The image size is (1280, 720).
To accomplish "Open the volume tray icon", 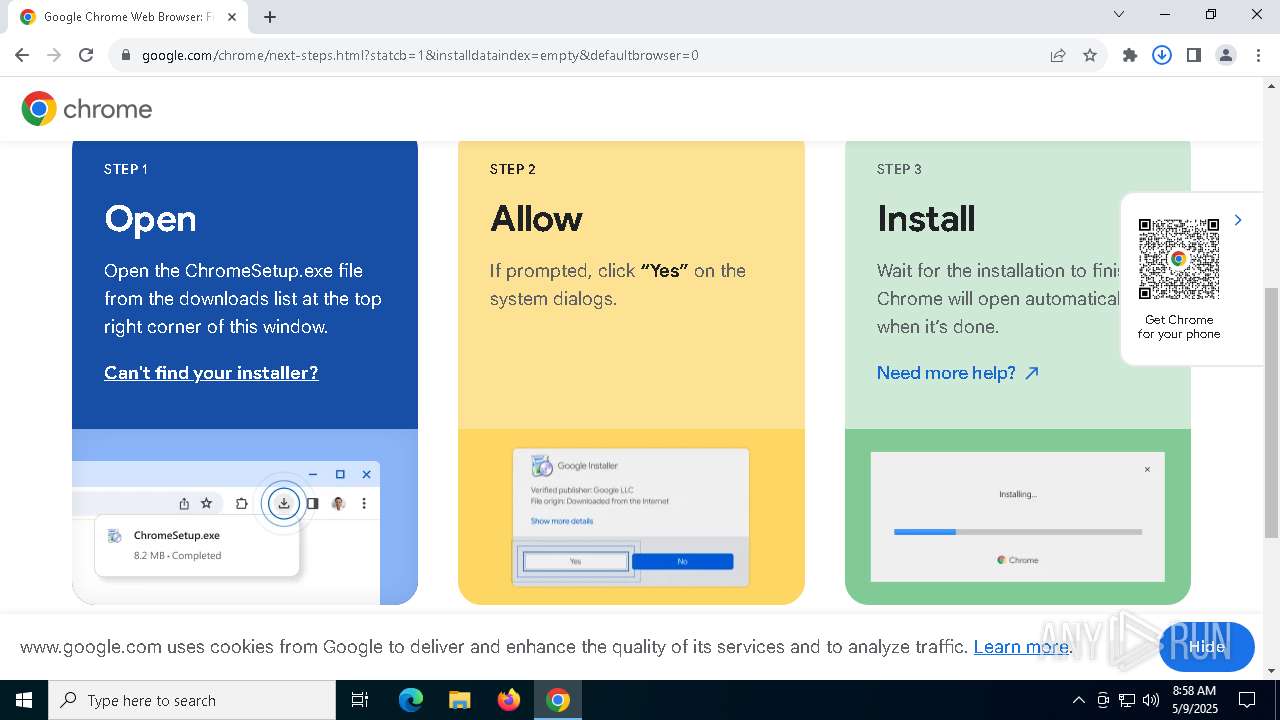I will point(1151,700).
